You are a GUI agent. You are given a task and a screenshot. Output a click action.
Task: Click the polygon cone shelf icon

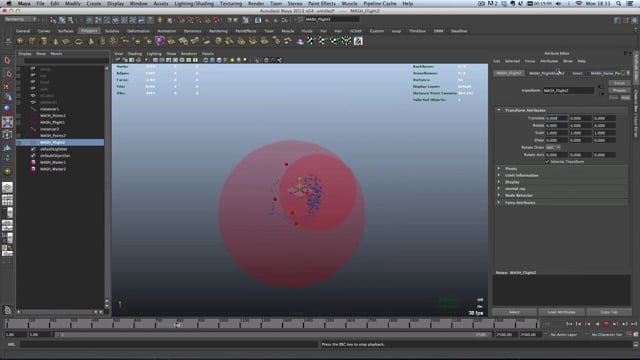[x=56, y=41]
